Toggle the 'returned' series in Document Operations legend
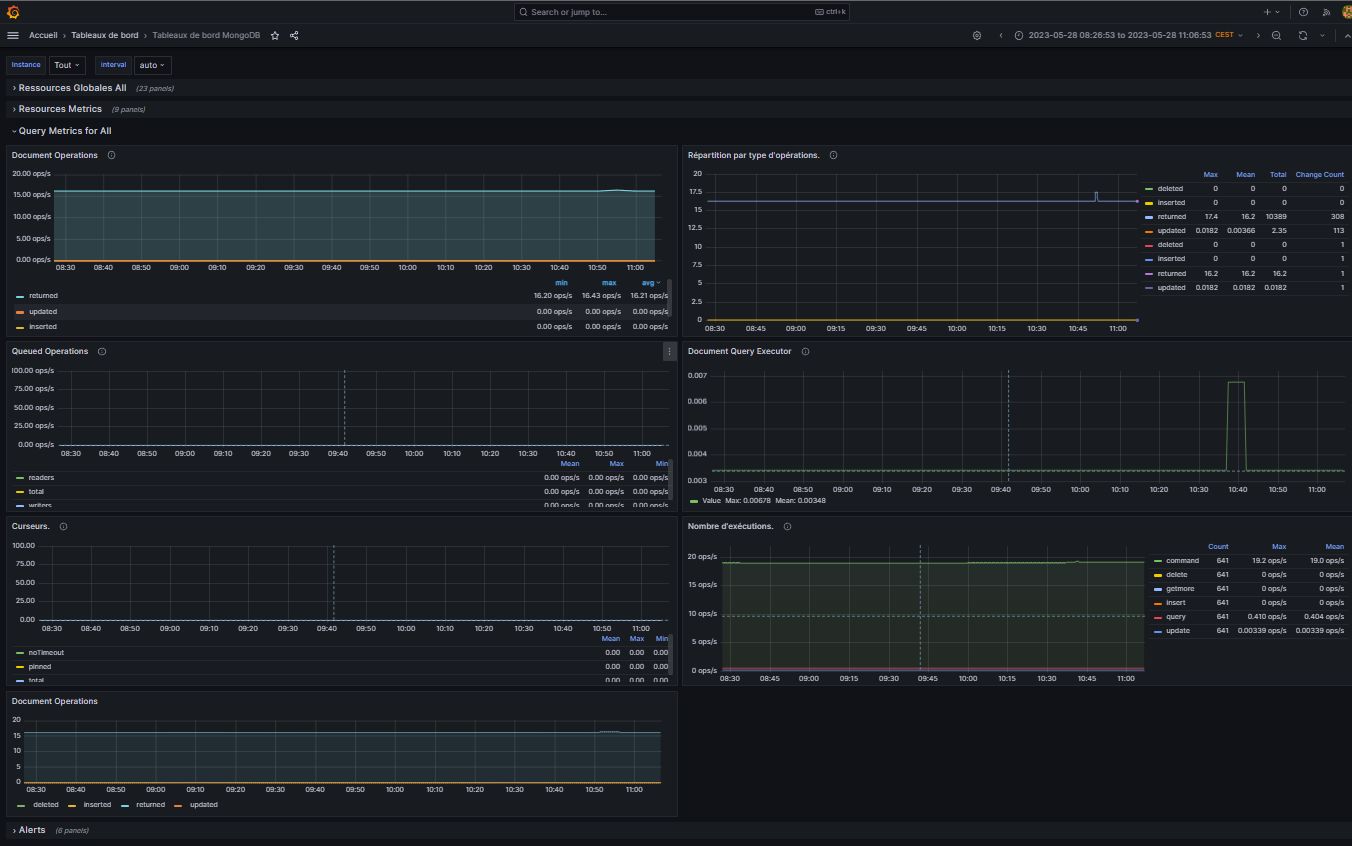Viewport: 1352px width, 846px height. [43, 296]
